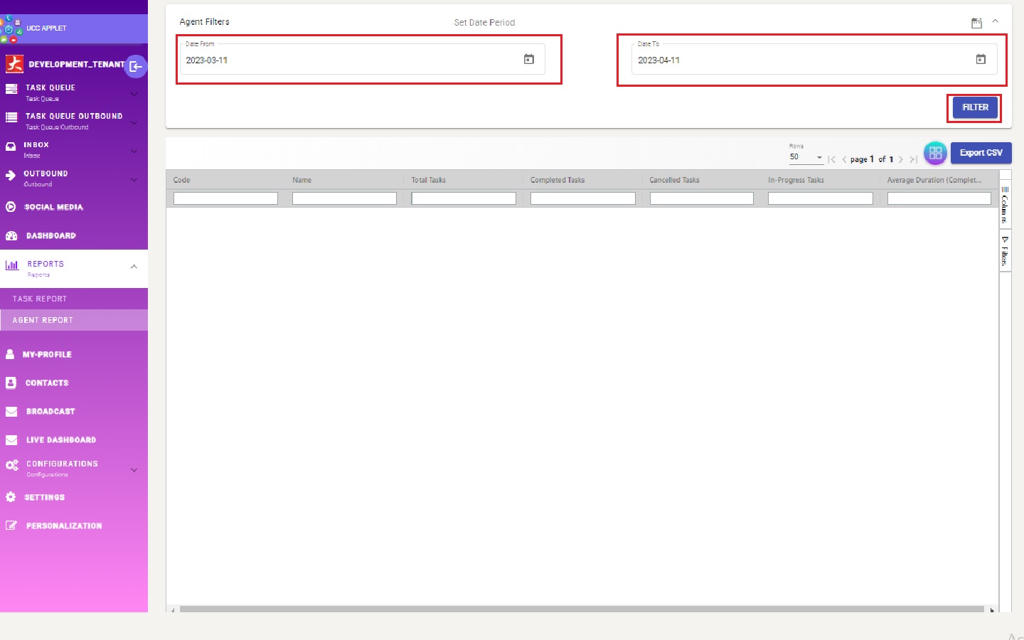The image size is (1024, 640).
Task: Click the sidebar collapse arrow icon
Action: tap(136, 66)
